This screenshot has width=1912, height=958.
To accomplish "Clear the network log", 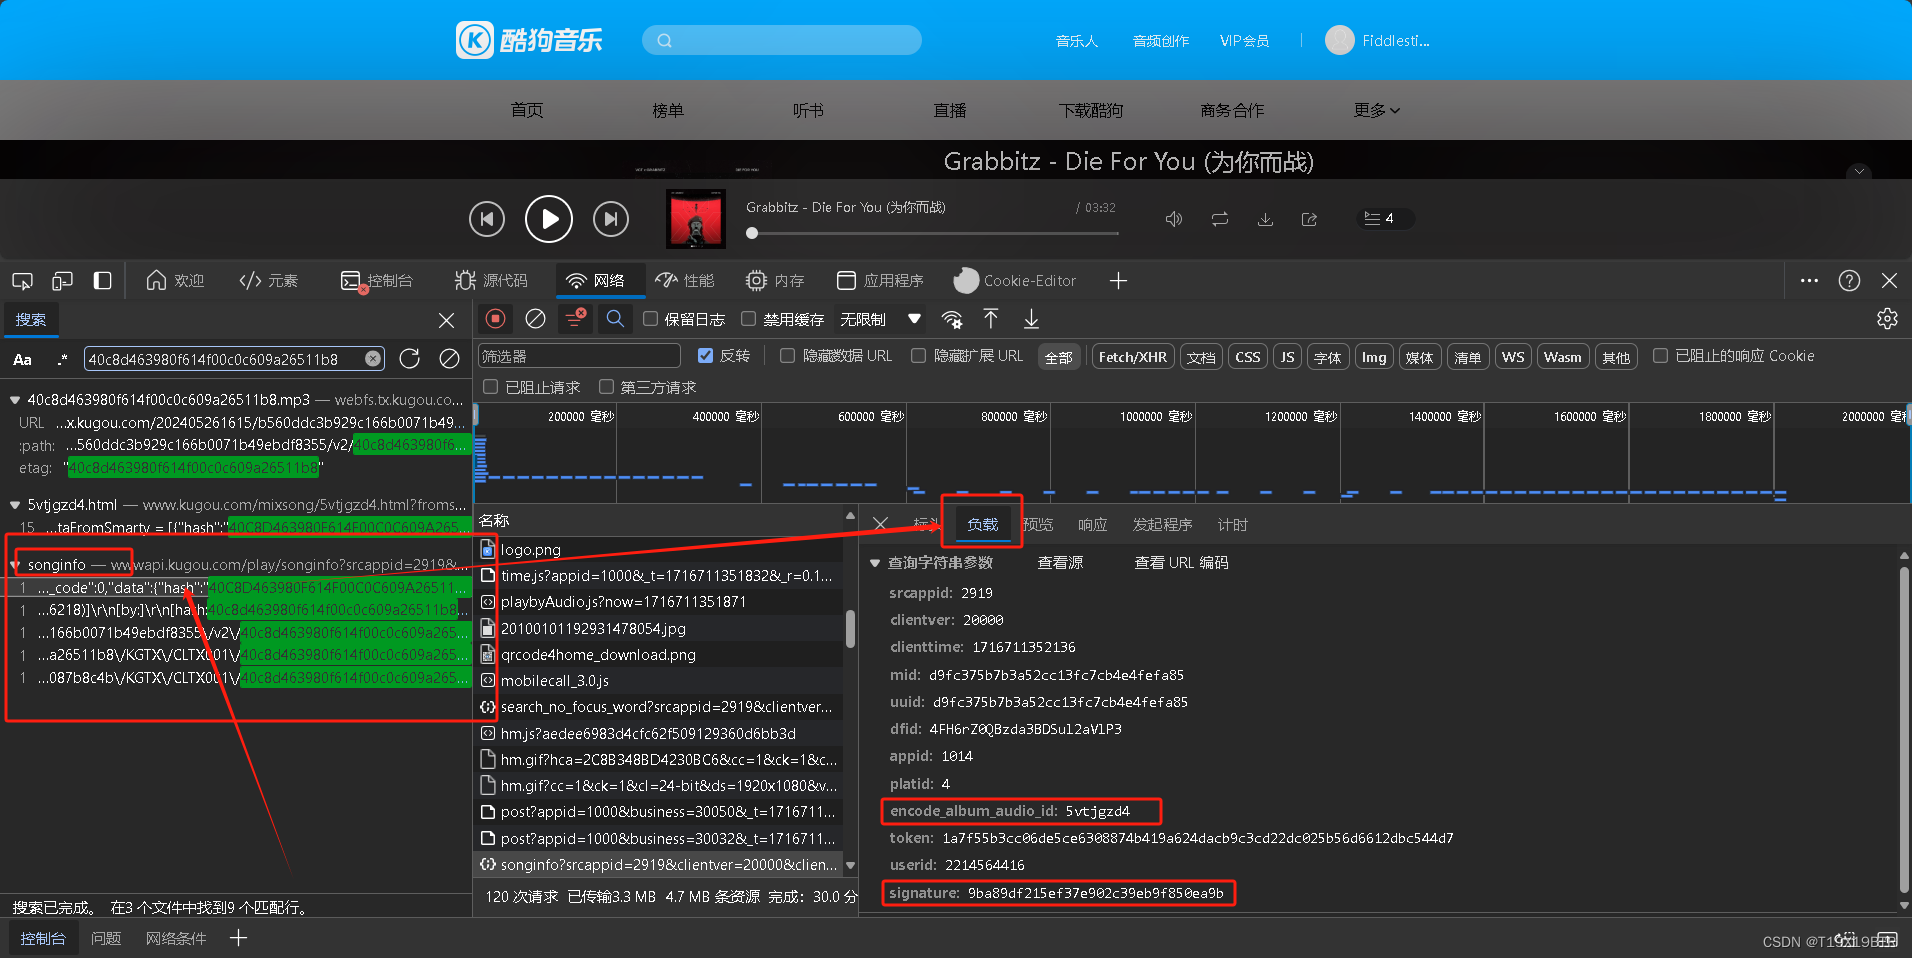I will tap(535, 319).
